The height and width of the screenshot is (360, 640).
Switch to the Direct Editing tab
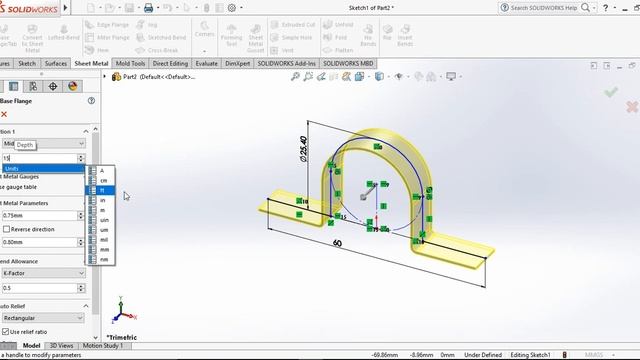pos(170,64)
